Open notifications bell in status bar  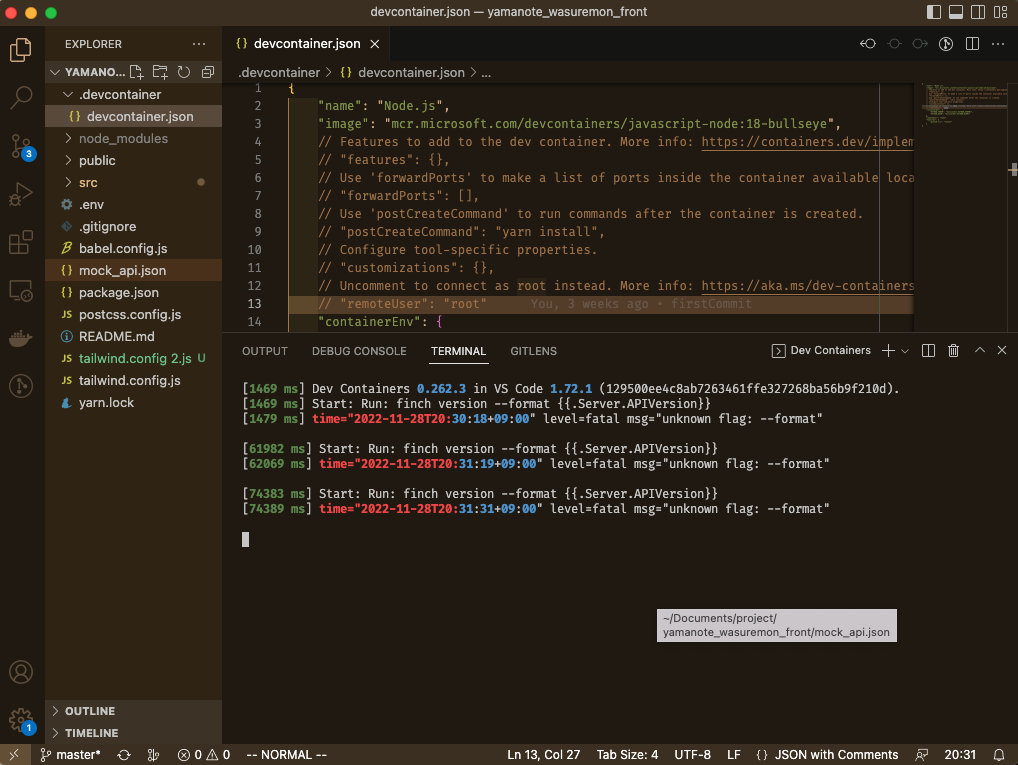tap(999, 755)
